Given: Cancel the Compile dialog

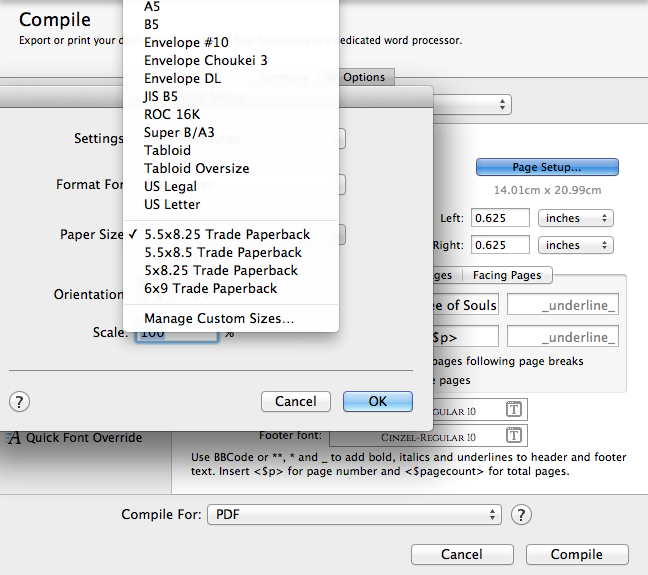Looking at the screenshot, I should (x=462, y=554).
